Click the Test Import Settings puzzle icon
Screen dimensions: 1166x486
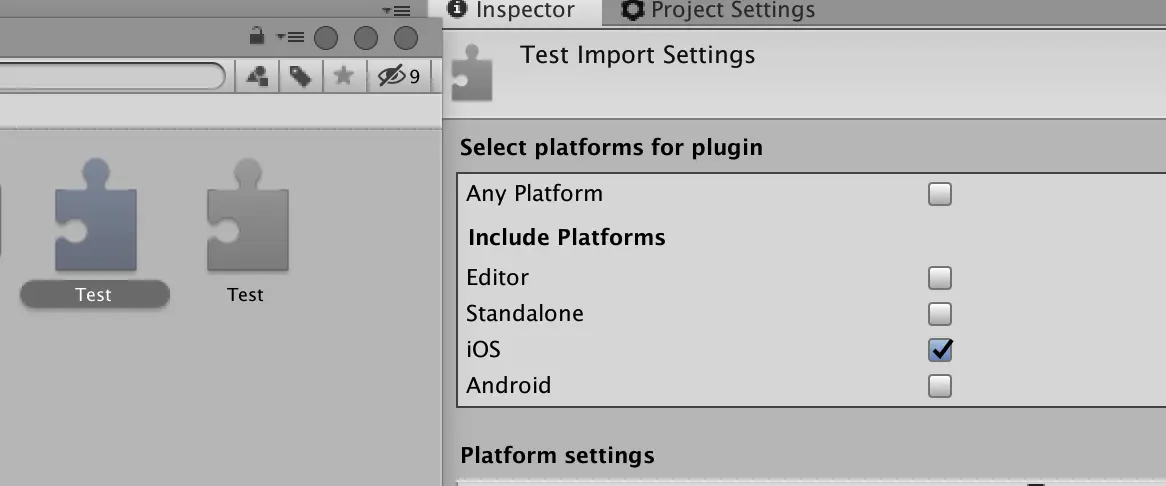tap(471, 73)
